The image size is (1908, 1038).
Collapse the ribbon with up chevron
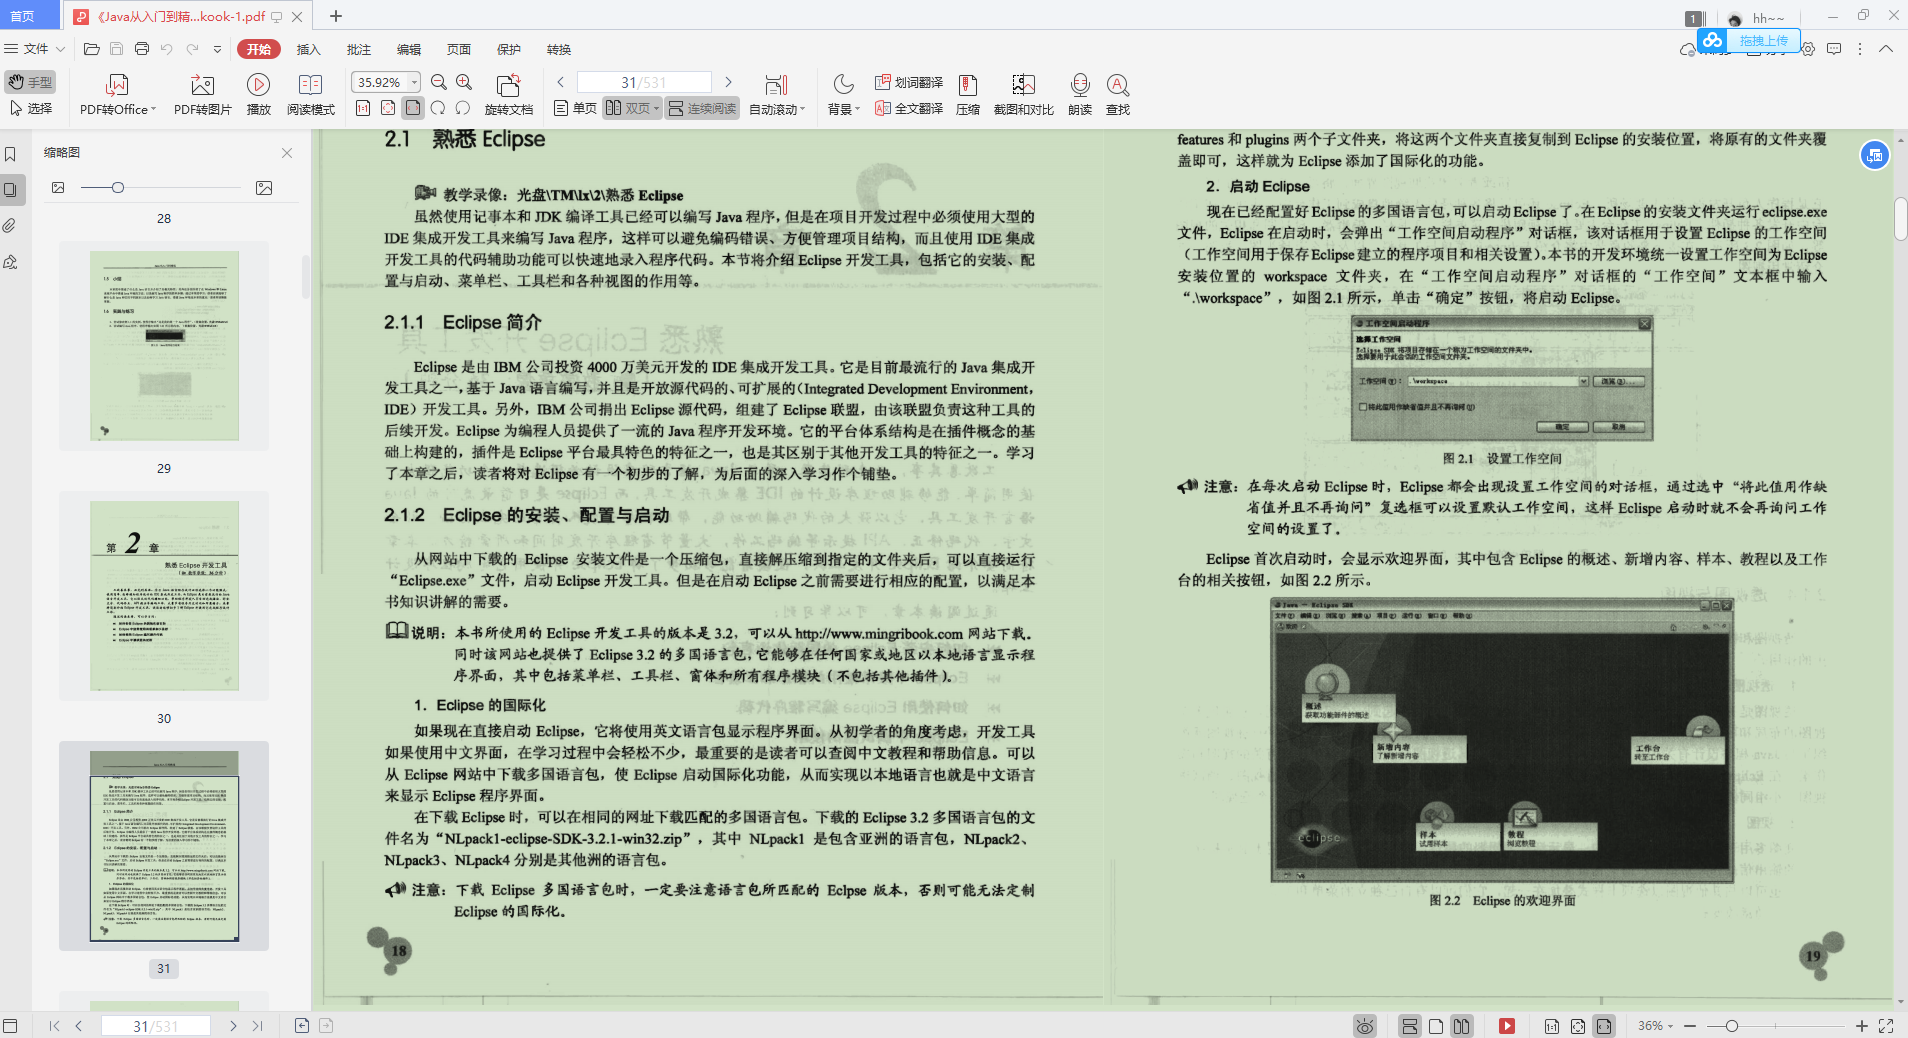(1886, 49)
